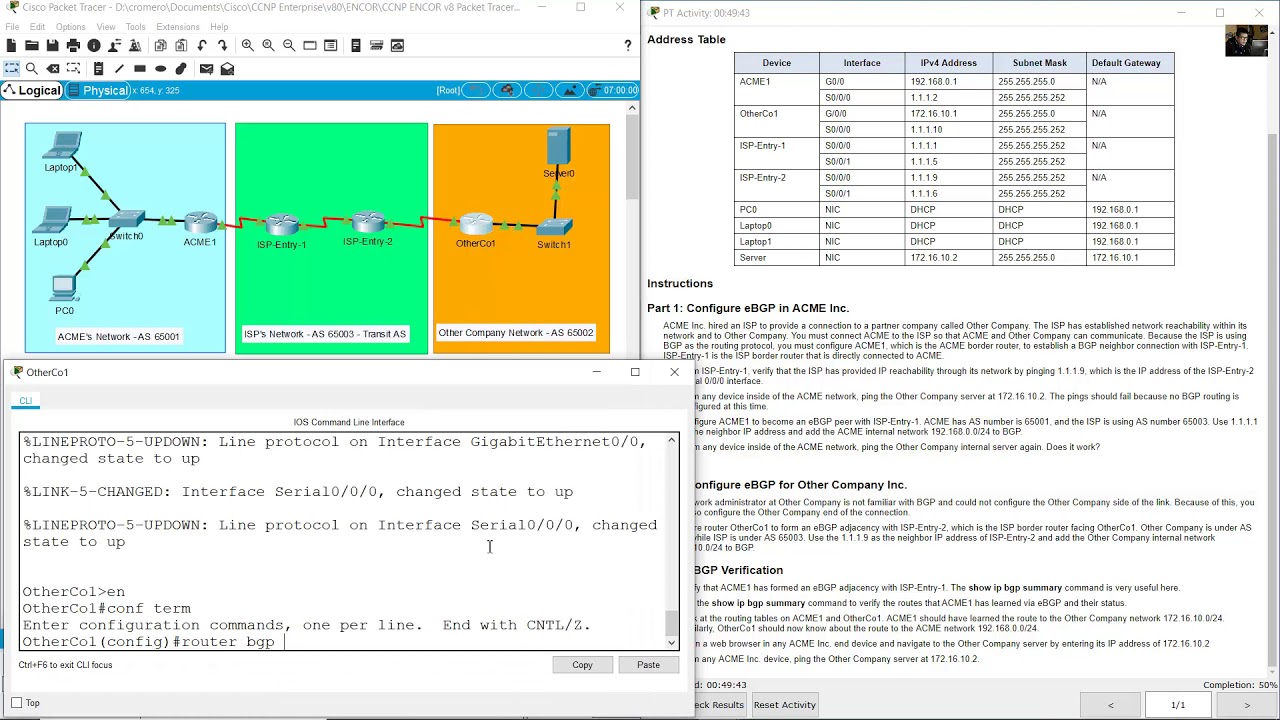Image resolution: width=1280 pixels, height=720 pixels.
Task: Click the Check Results button
Action: (x=719, y=705)
